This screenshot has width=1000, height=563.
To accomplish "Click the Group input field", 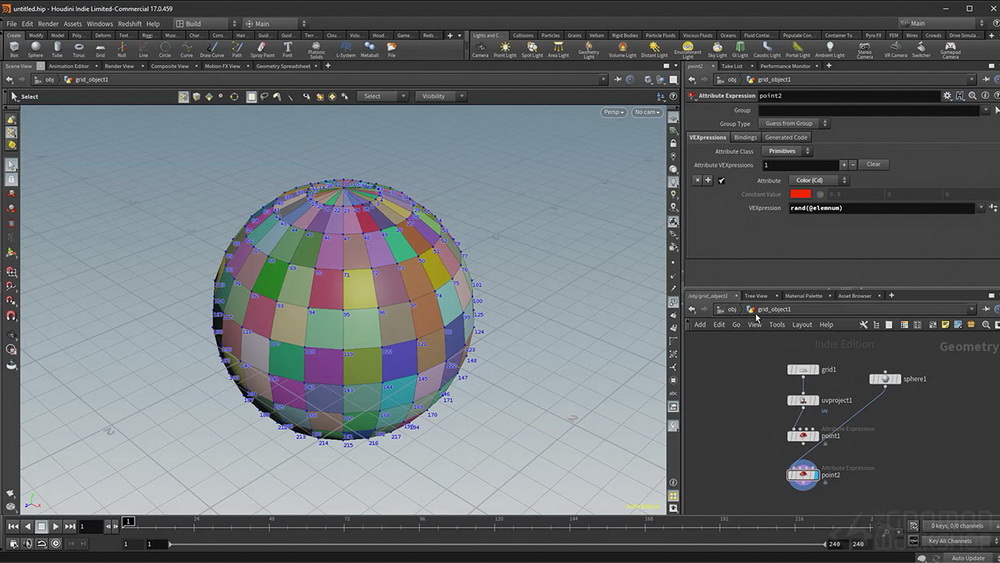I will point(869,110).
